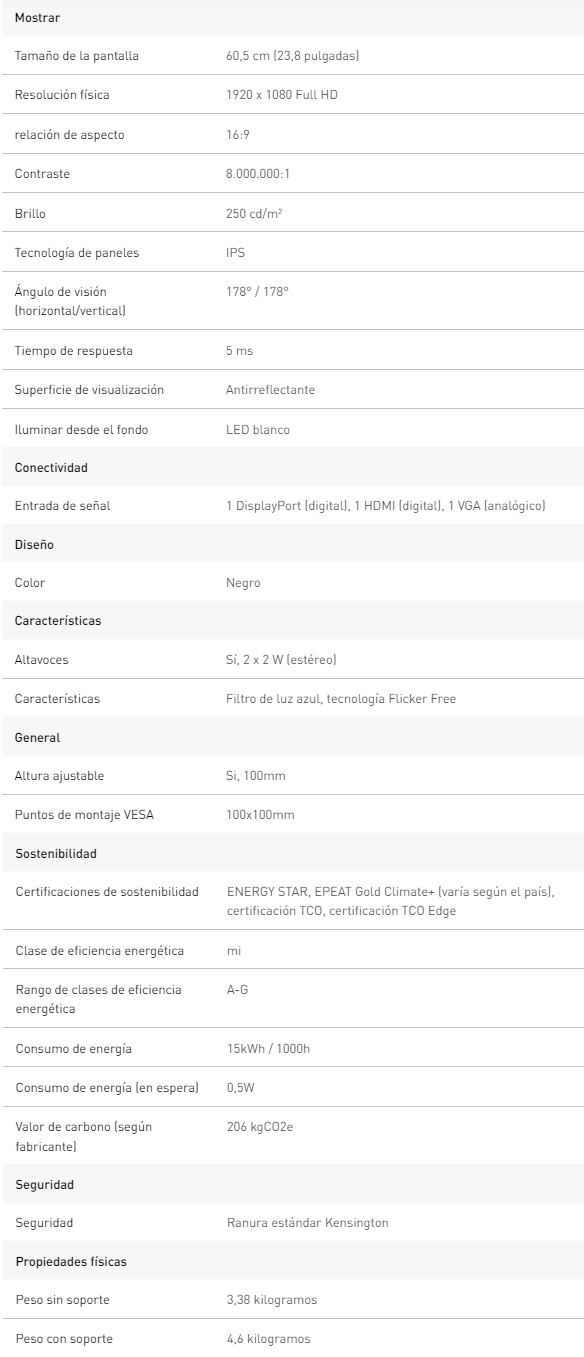Click the Ranura estándar Kensington value
584x1357 pixels.
(x=307, y=1223)
